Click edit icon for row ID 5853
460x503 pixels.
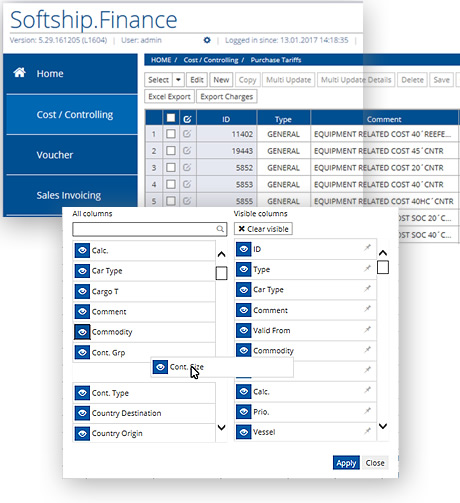point(187,184)
